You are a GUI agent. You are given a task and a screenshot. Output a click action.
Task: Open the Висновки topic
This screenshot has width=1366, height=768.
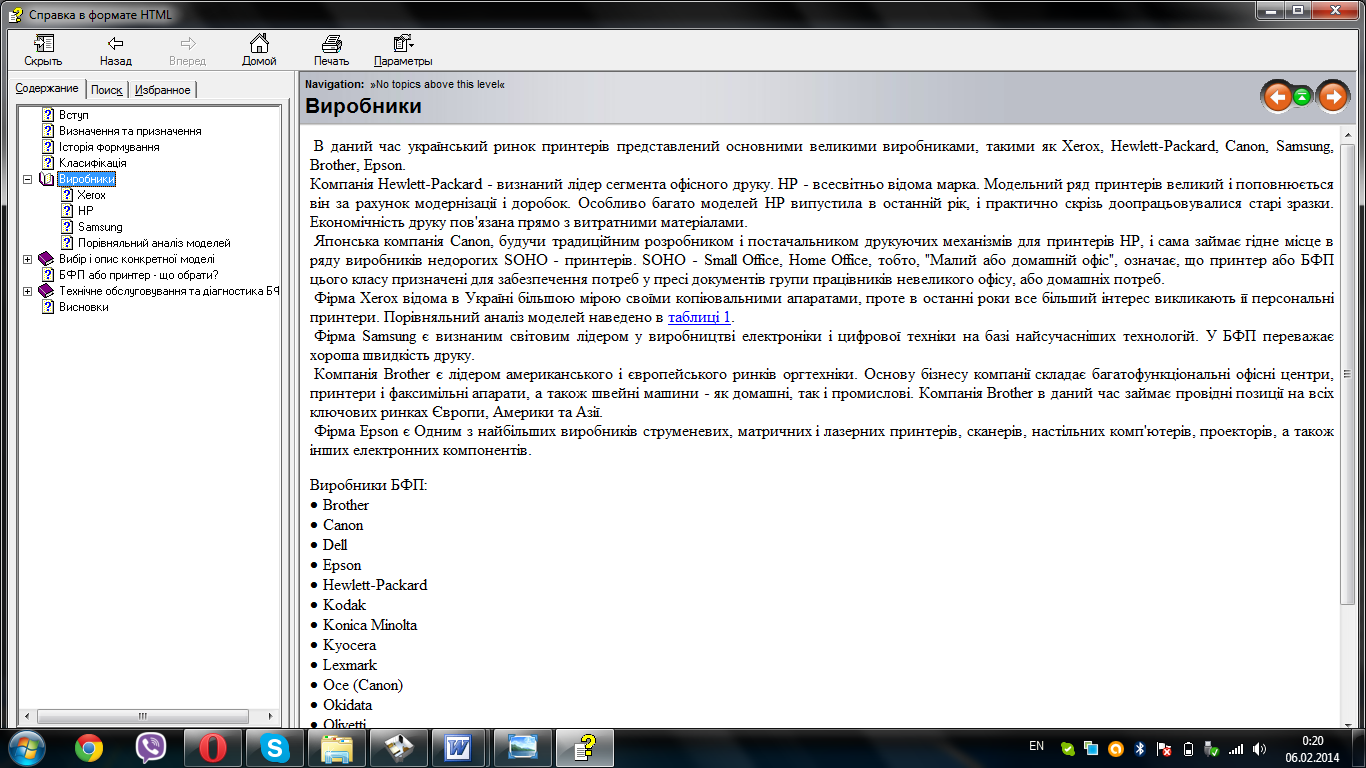[x=84, y=307]
